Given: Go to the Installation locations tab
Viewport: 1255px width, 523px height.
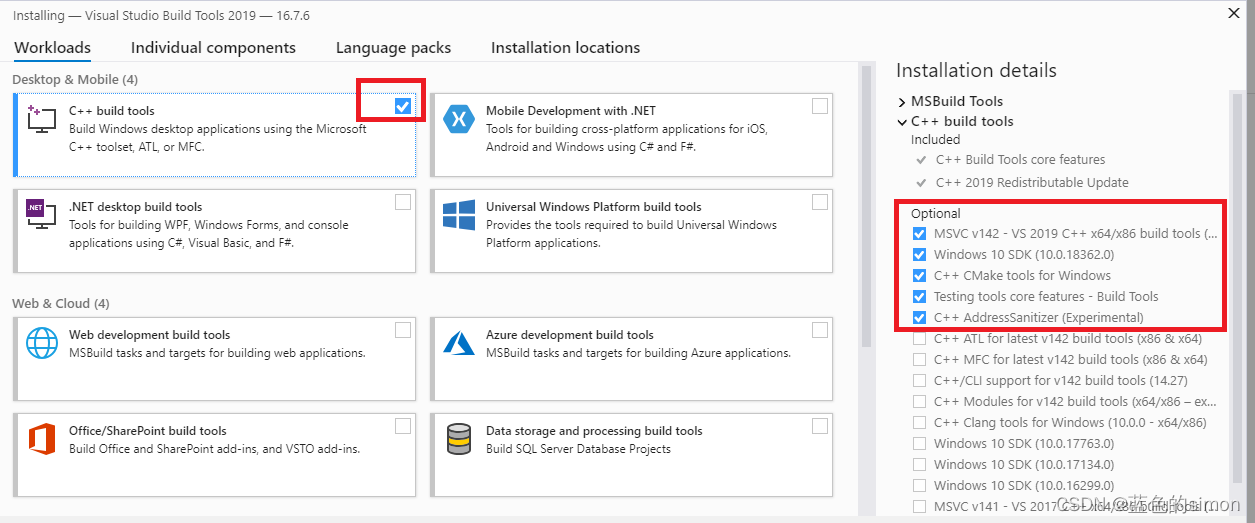Looking at the screenshot, I should (565, 48).
